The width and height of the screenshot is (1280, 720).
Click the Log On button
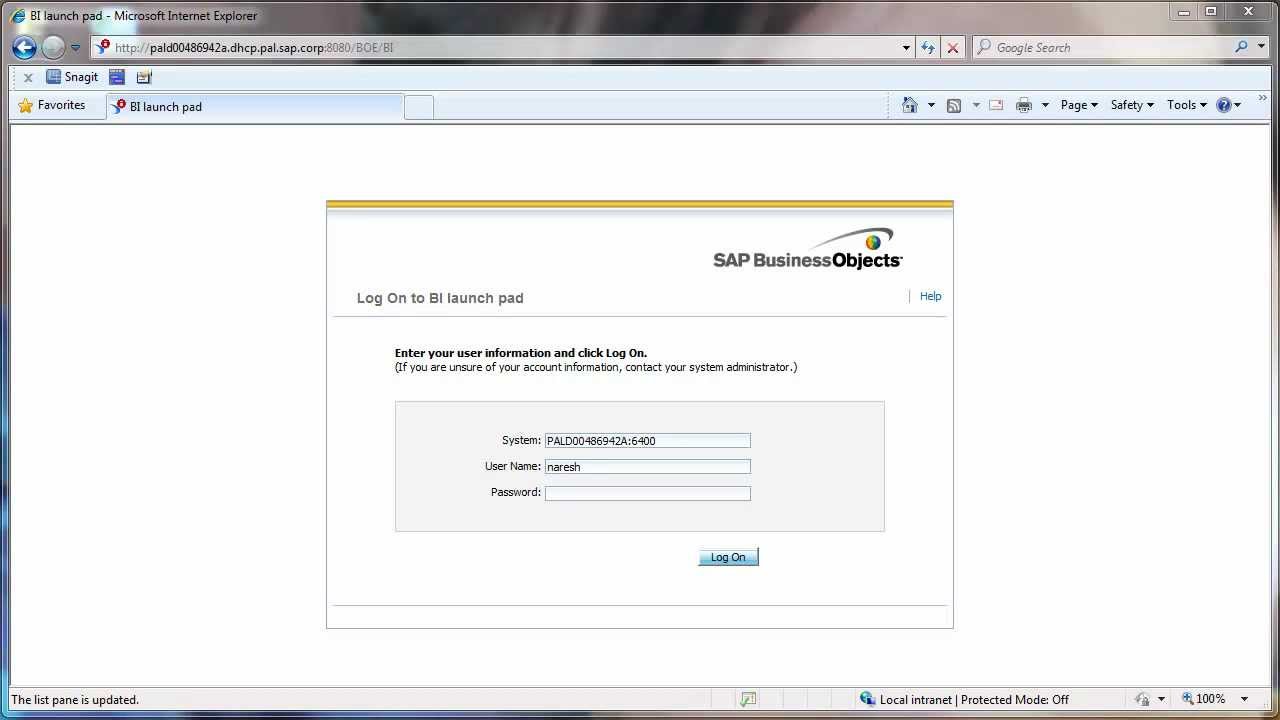728,557
